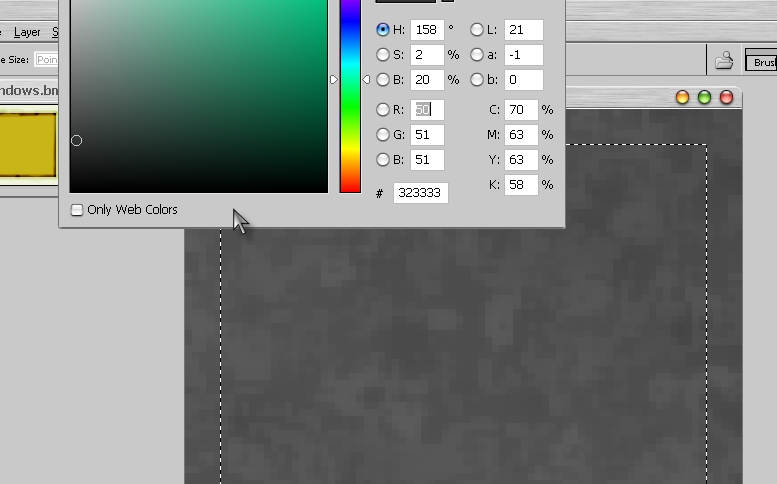Switch to the Brushes palette tab

coord(762,62)
